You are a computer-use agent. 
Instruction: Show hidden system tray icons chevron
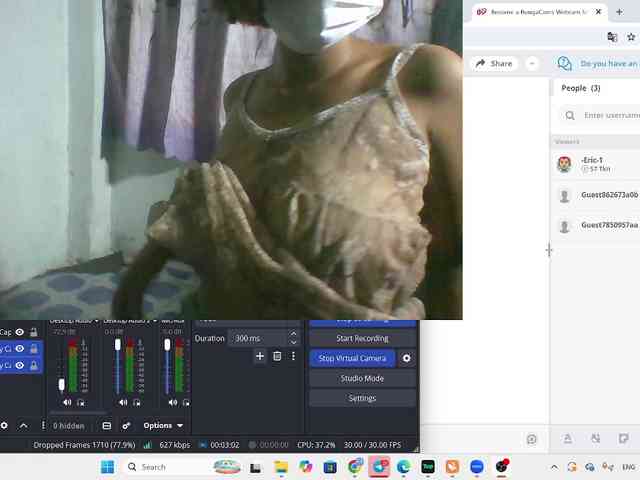(x=554, y=467)
